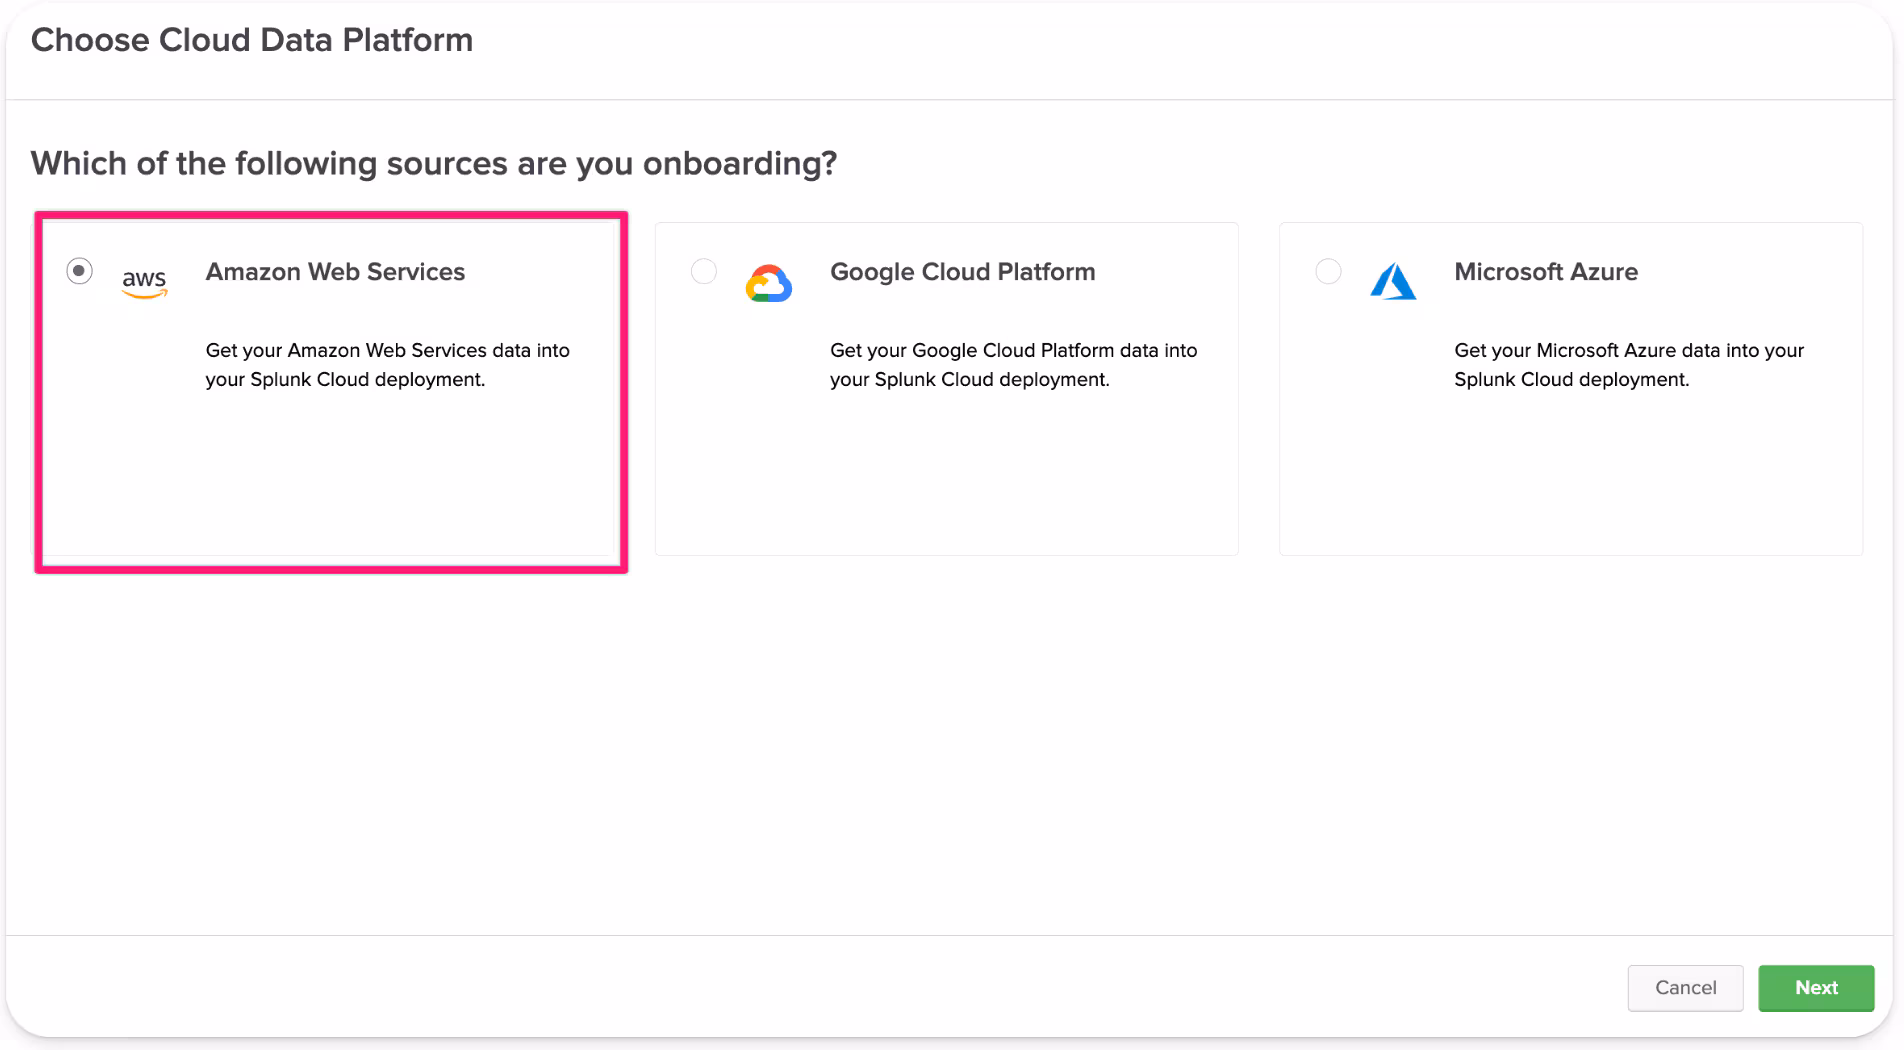Click empty space inside the Google Cloud card
Viewport: 1904px width, 1050px height.
(x=946, y=480)
